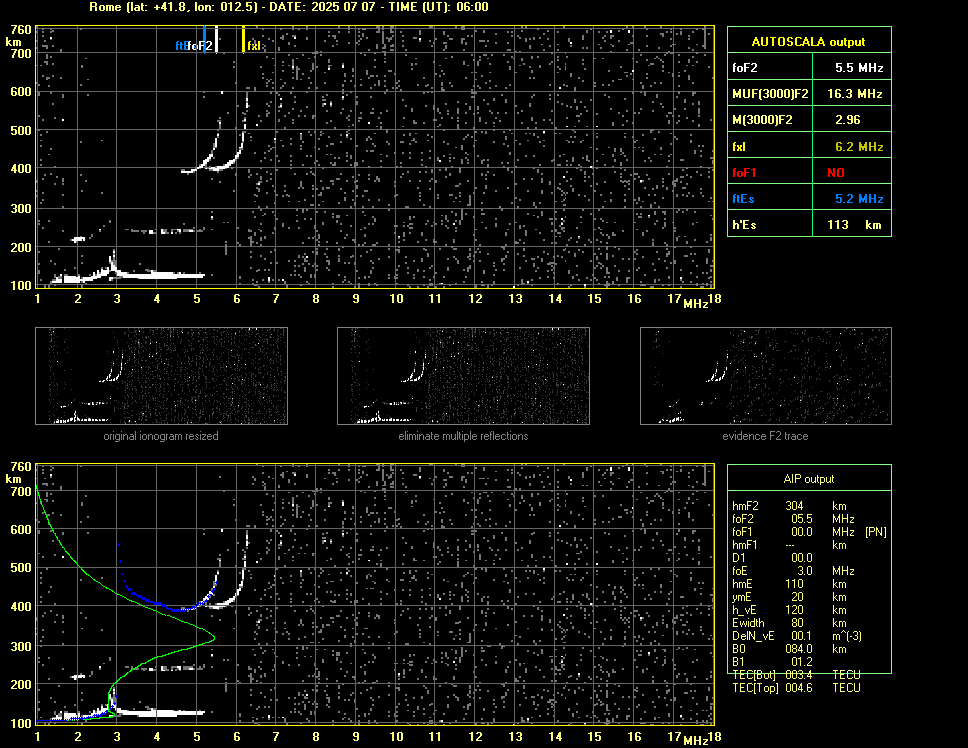Click the hmE value '110' in AIP output
The width and height of the screenshot is (968, 748).
(x=794, y=584)
